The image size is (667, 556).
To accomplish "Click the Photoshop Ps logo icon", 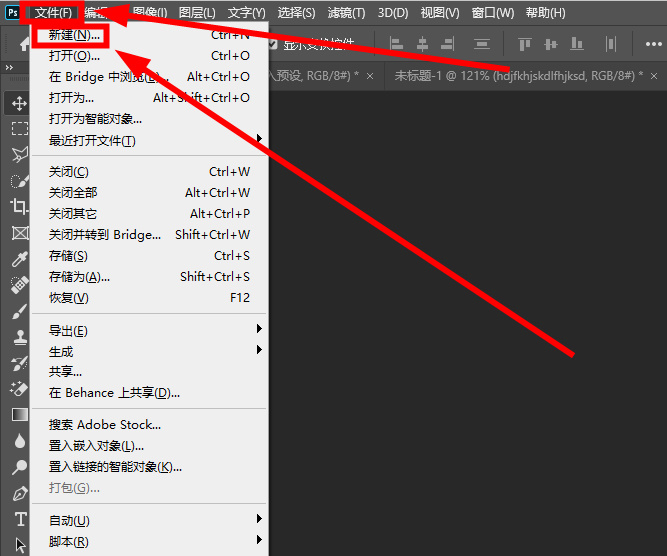I will click(13, 12).
